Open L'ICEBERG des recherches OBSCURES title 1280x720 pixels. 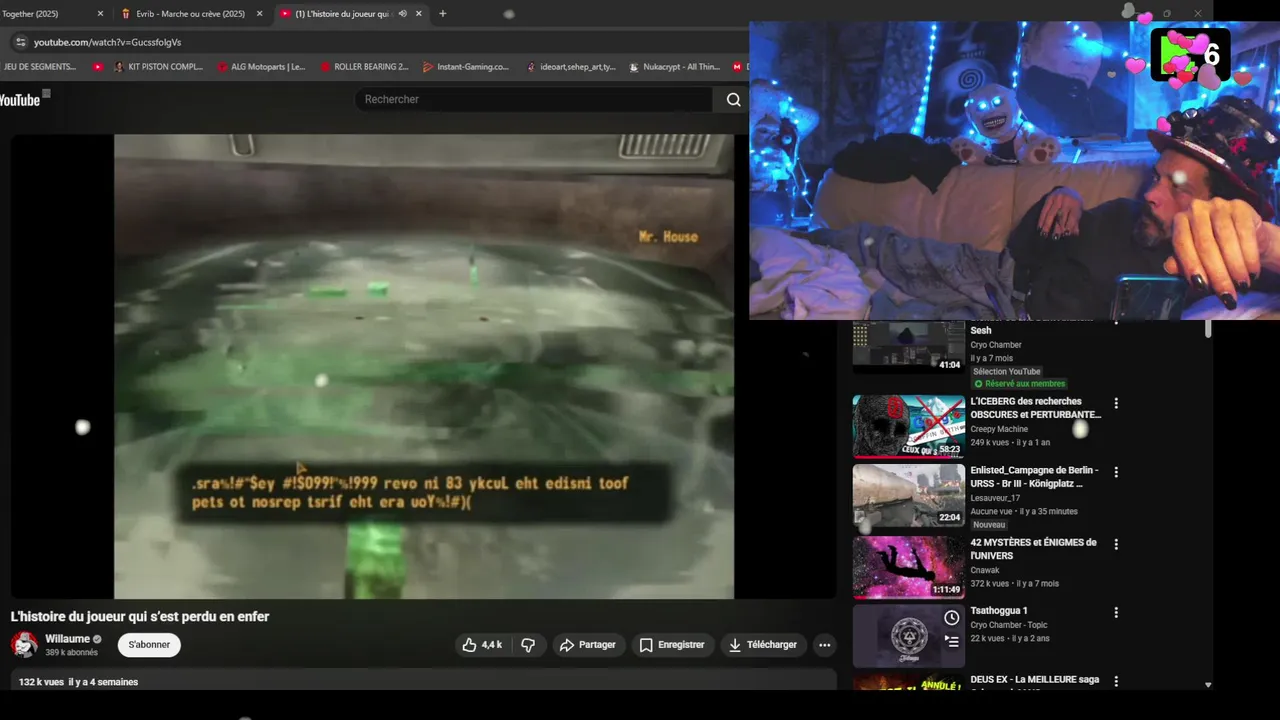1035,408
